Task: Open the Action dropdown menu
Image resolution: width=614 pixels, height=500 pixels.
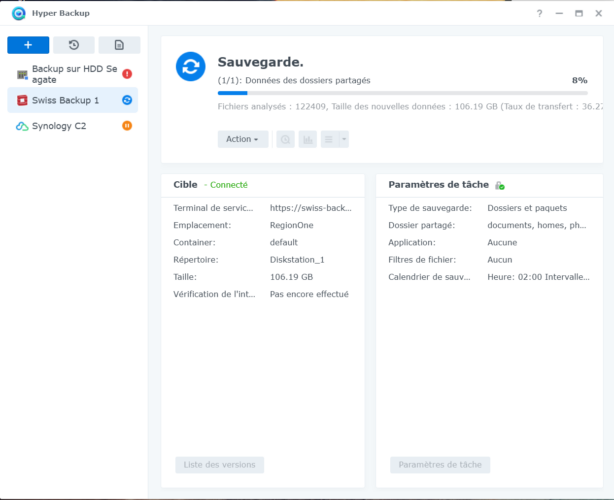Action: coord(243,139)
